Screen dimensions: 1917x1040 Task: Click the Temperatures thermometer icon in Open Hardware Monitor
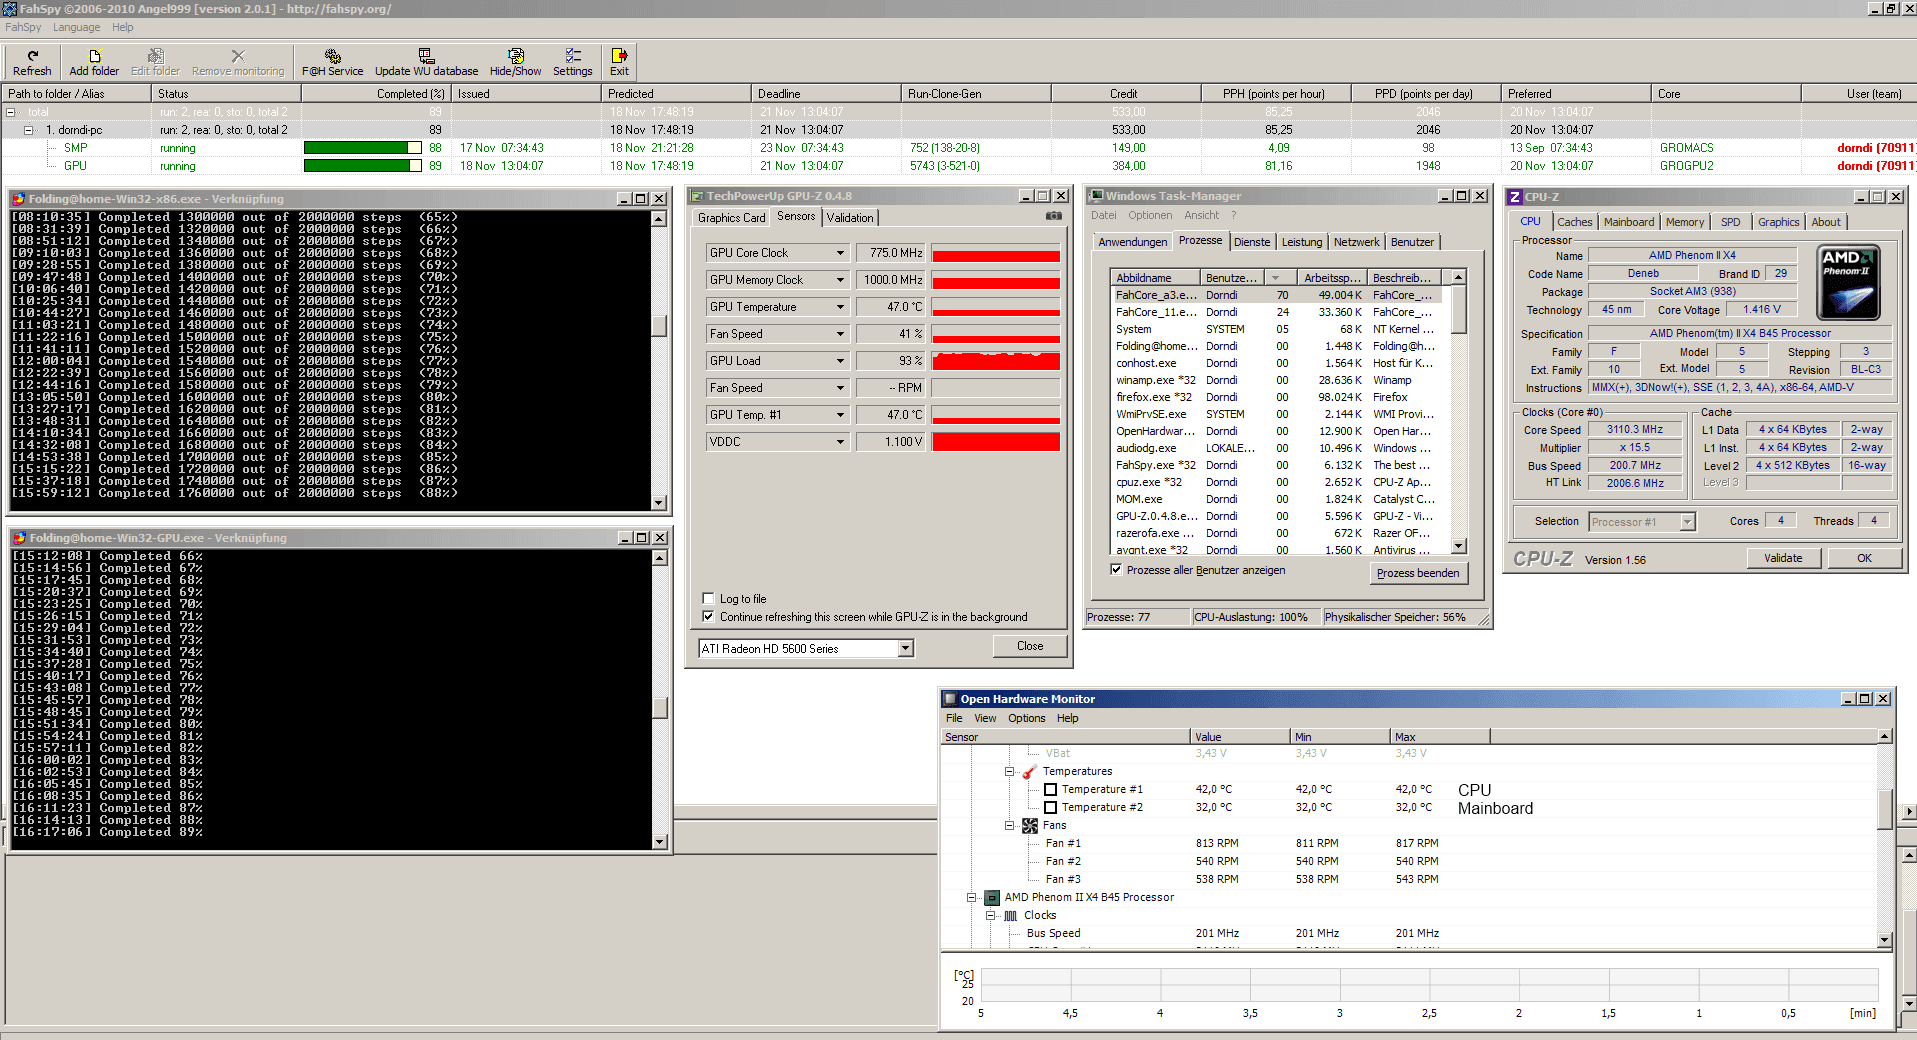pos(1030,772)
